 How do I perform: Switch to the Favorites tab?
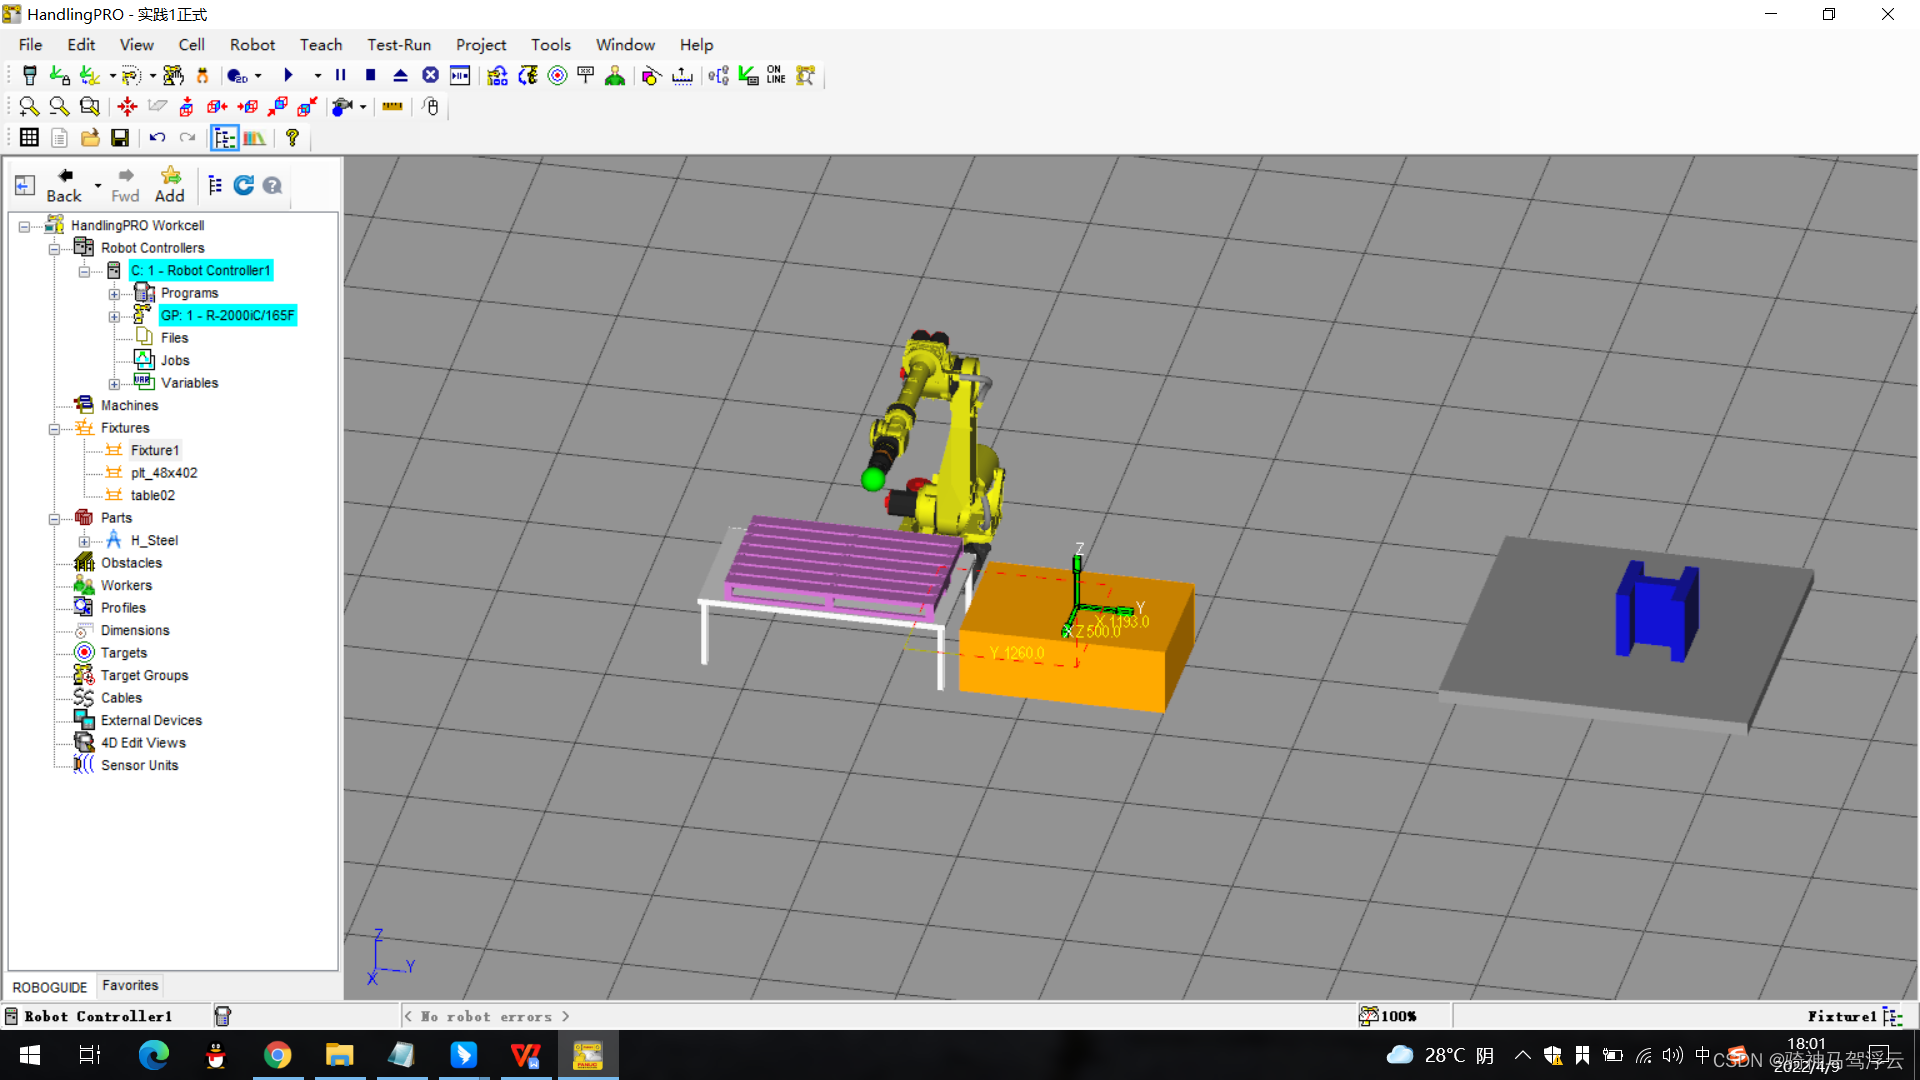point(130,986)
